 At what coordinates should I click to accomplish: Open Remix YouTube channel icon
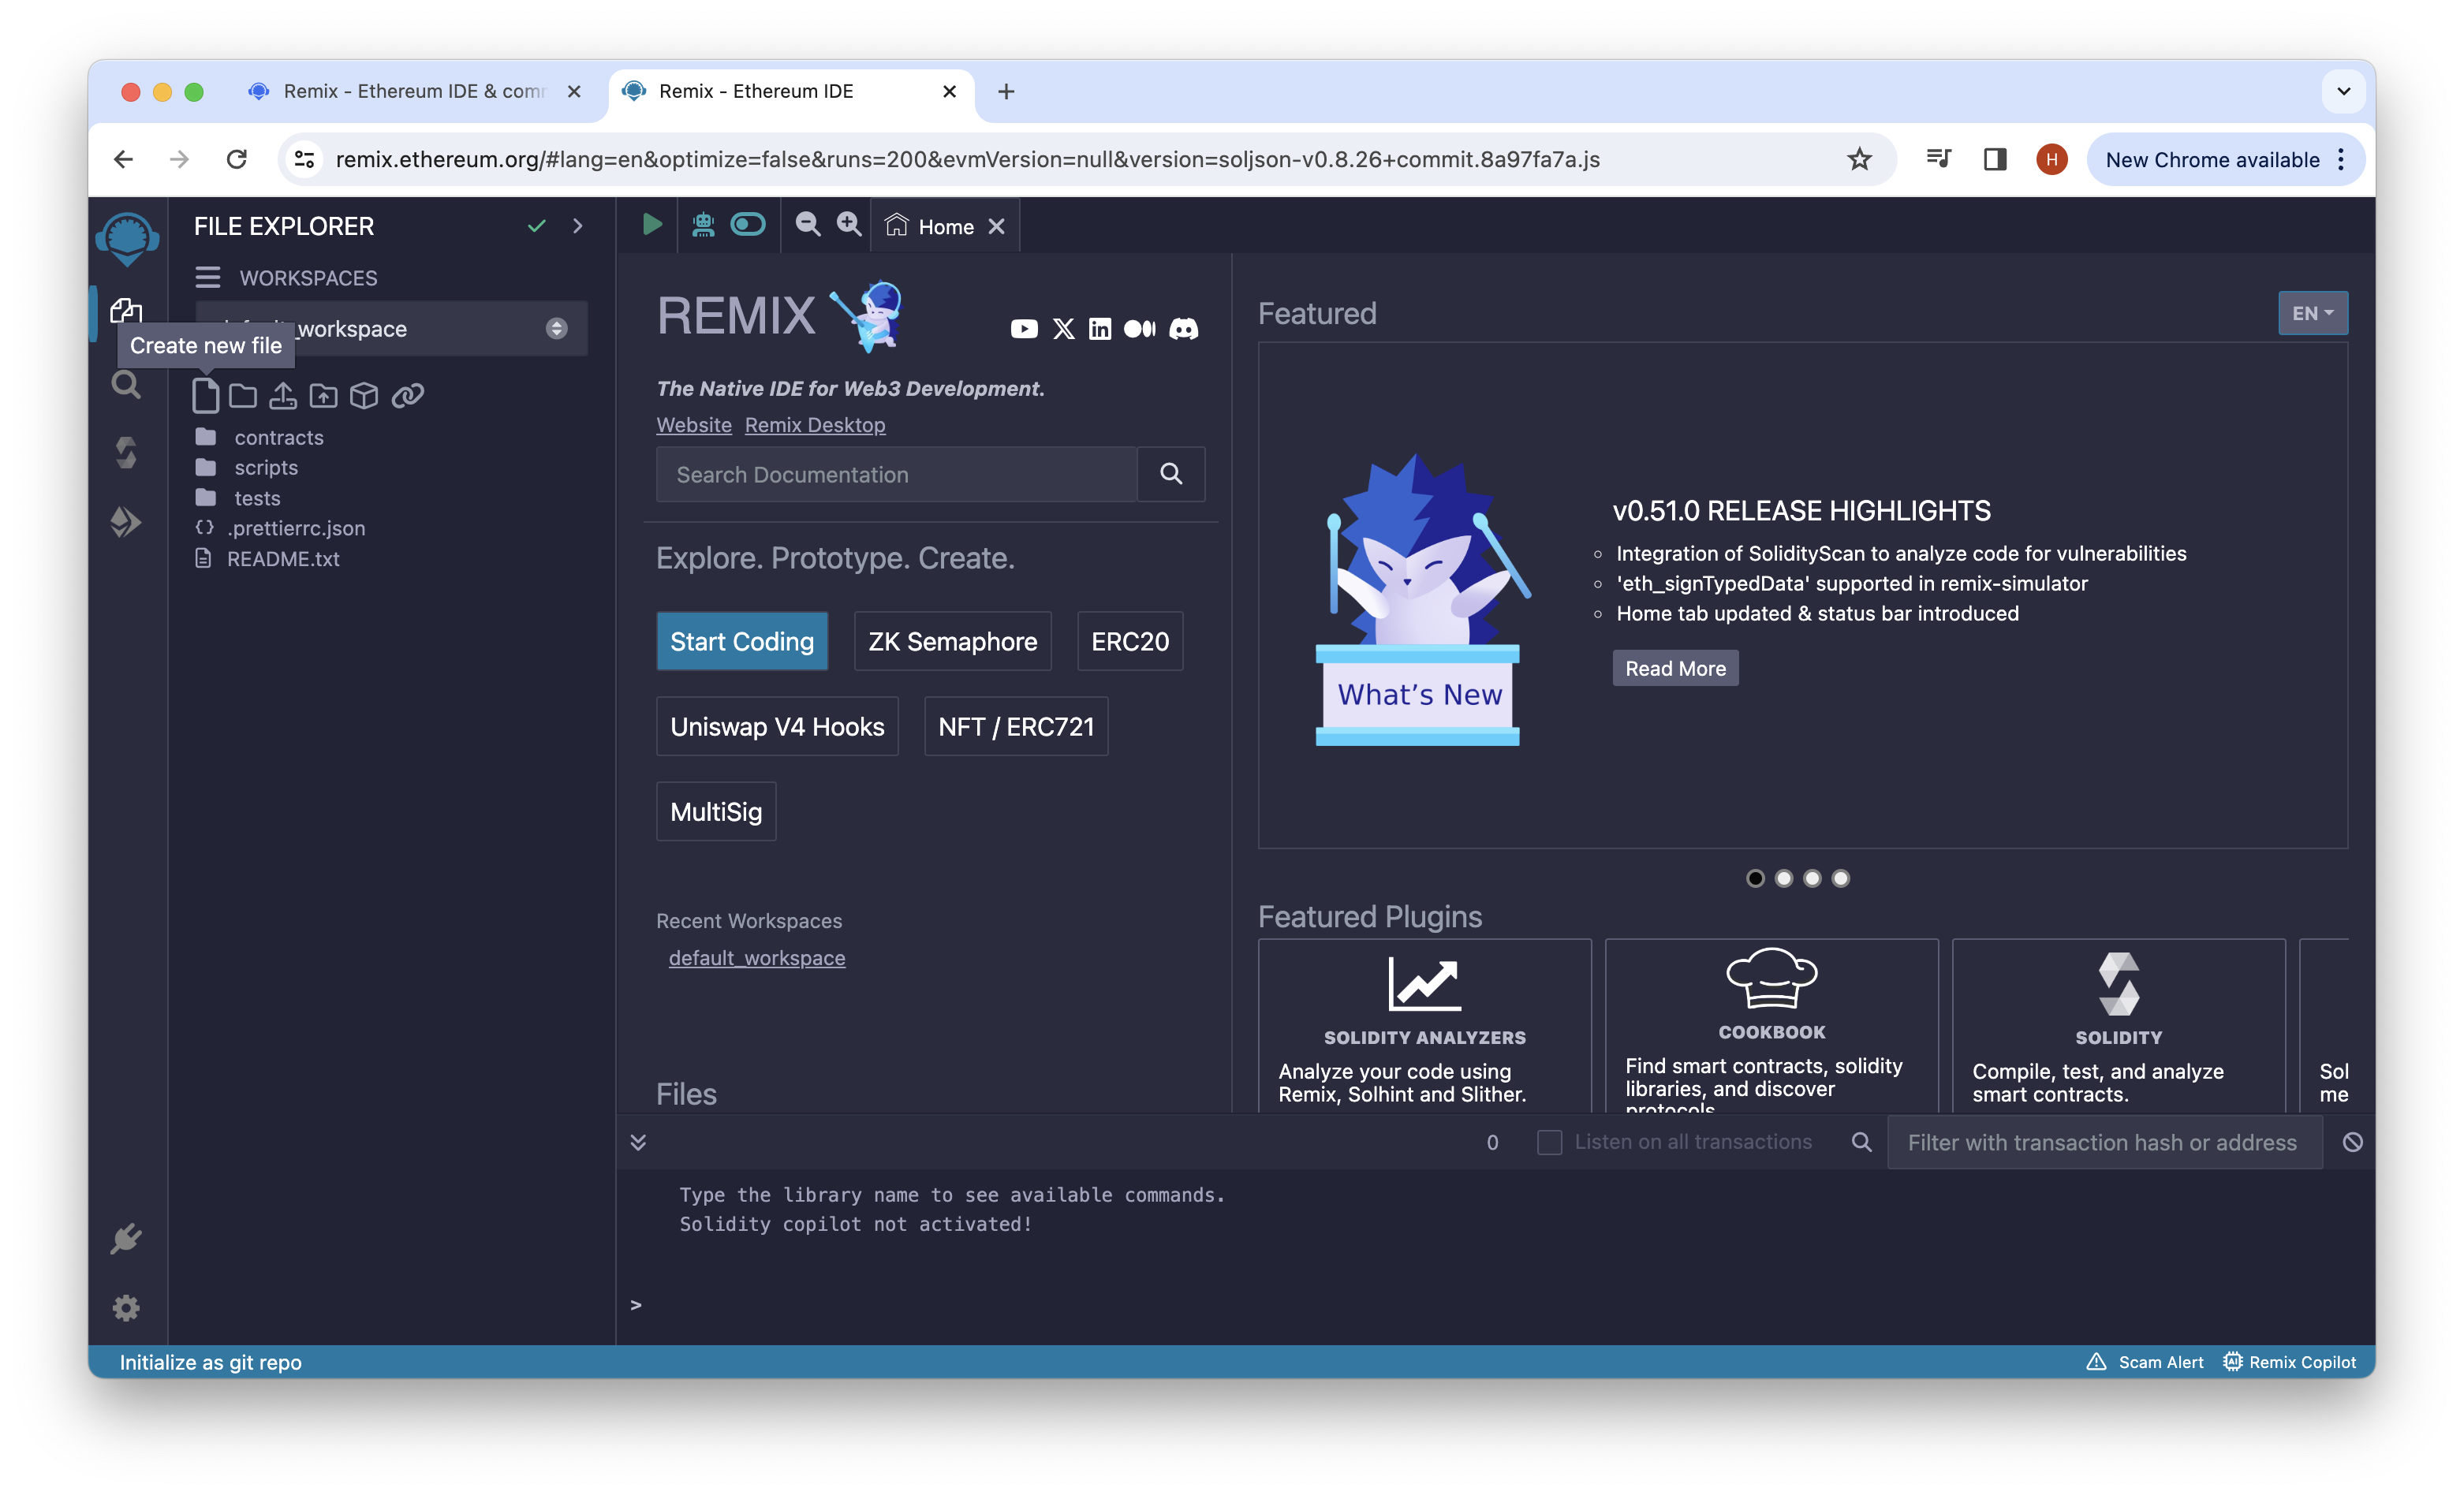click(1024, 329)
